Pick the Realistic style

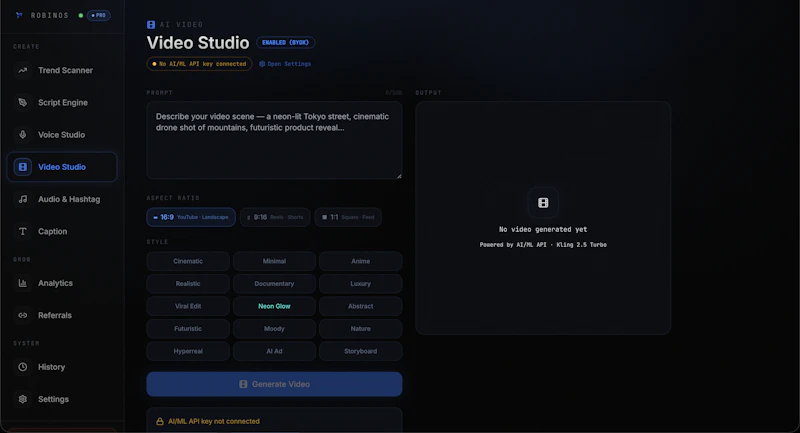(x=188, y=284)
